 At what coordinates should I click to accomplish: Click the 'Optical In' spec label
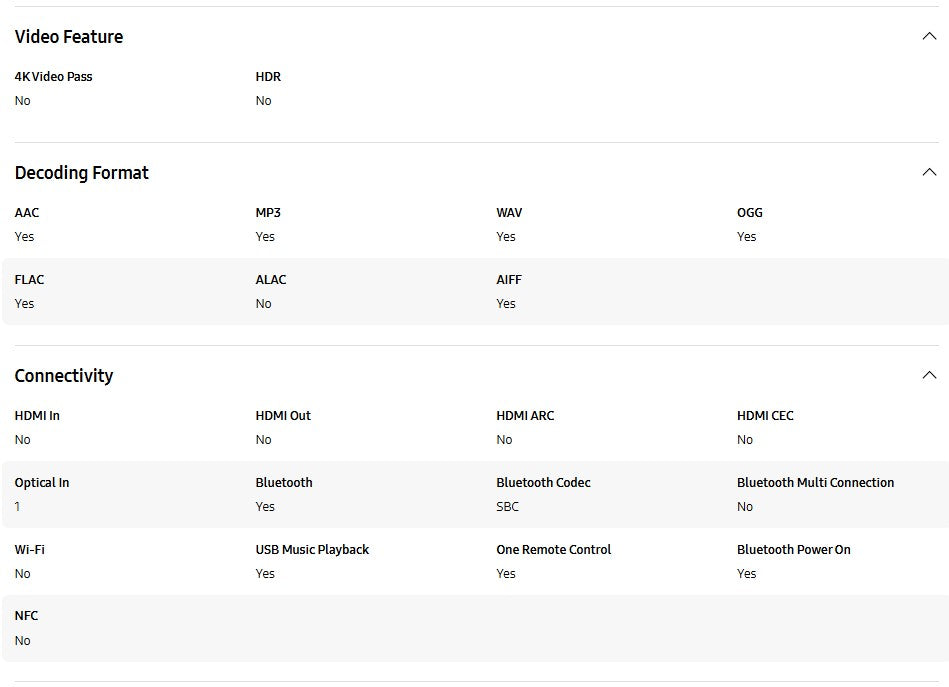coord(42,483)
